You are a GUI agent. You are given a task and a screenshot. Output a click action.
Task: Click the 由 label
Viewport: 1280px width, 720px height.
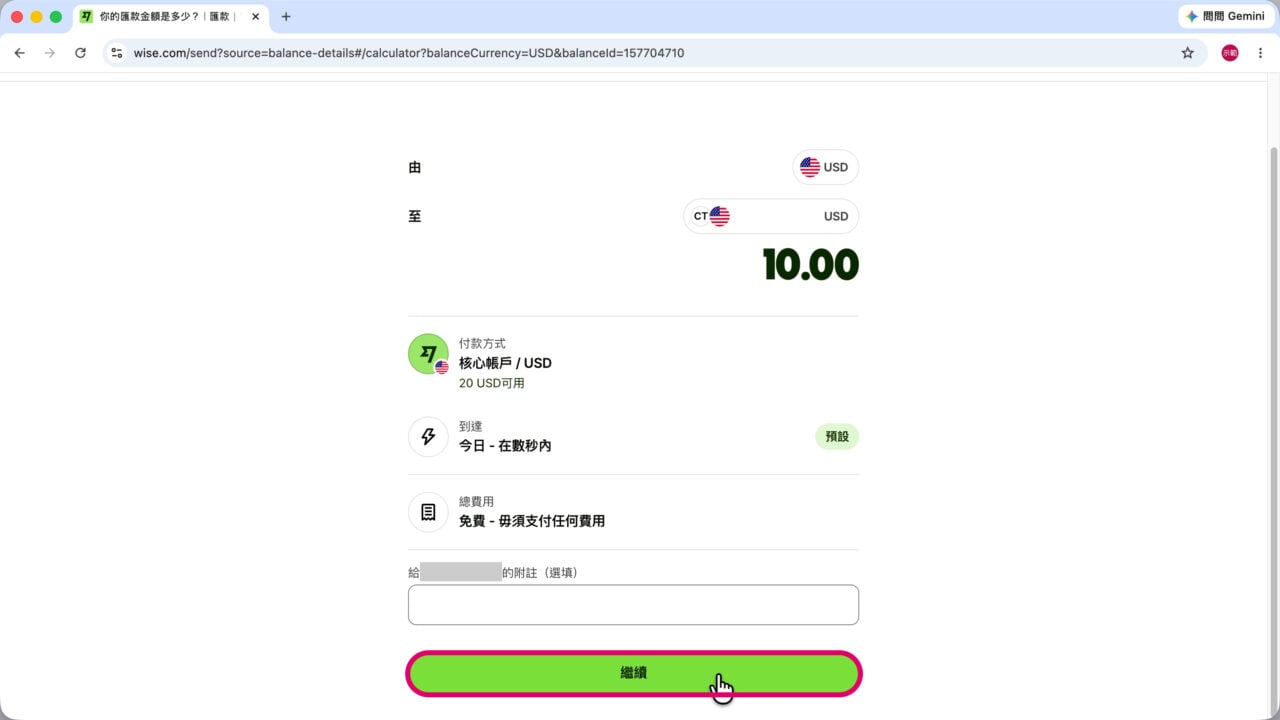415,168
